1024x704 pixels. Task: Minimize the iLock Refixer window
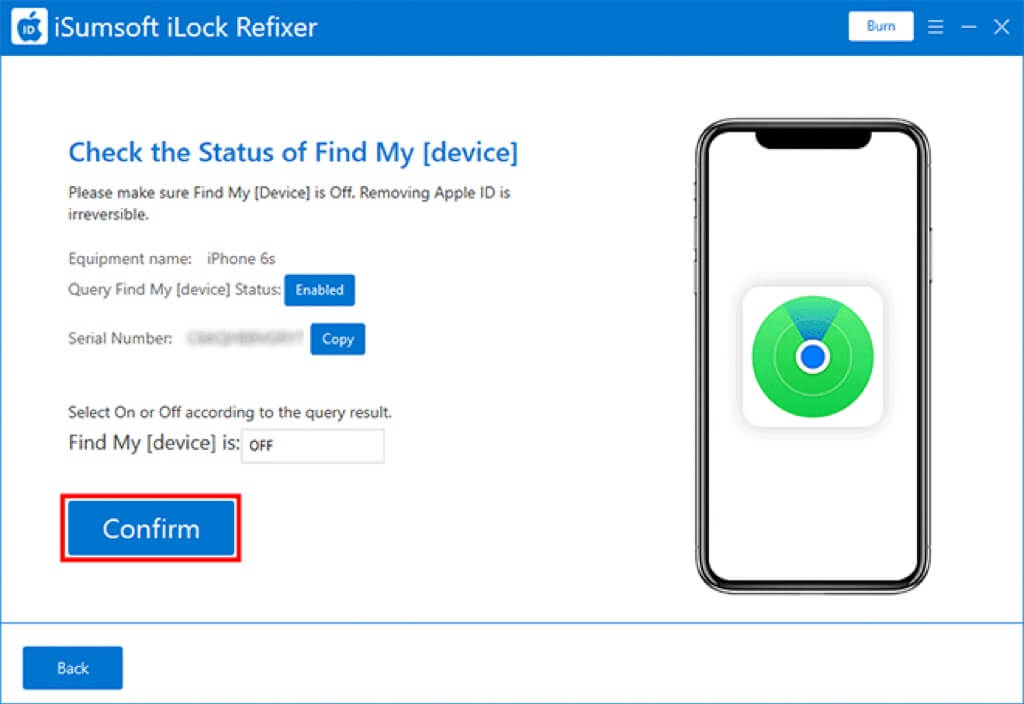(x=968, y=27)
